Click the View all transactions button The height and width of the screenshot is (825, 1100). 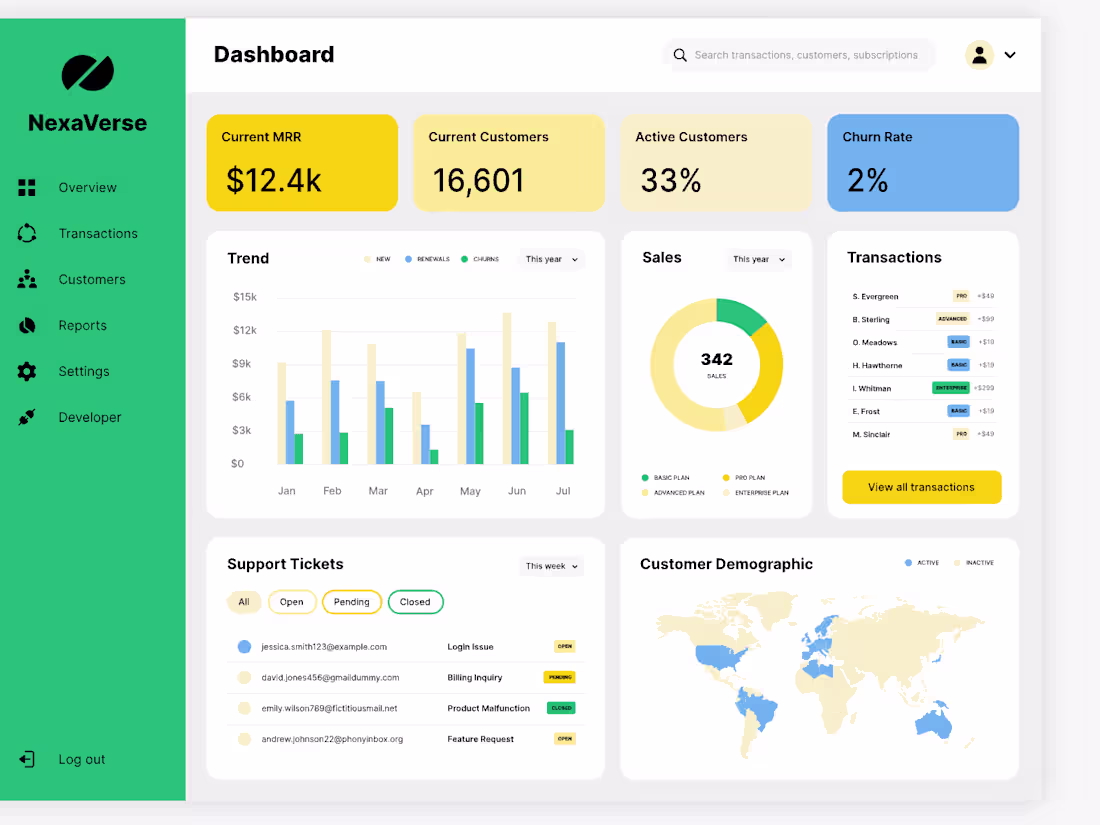click(921, 487)
